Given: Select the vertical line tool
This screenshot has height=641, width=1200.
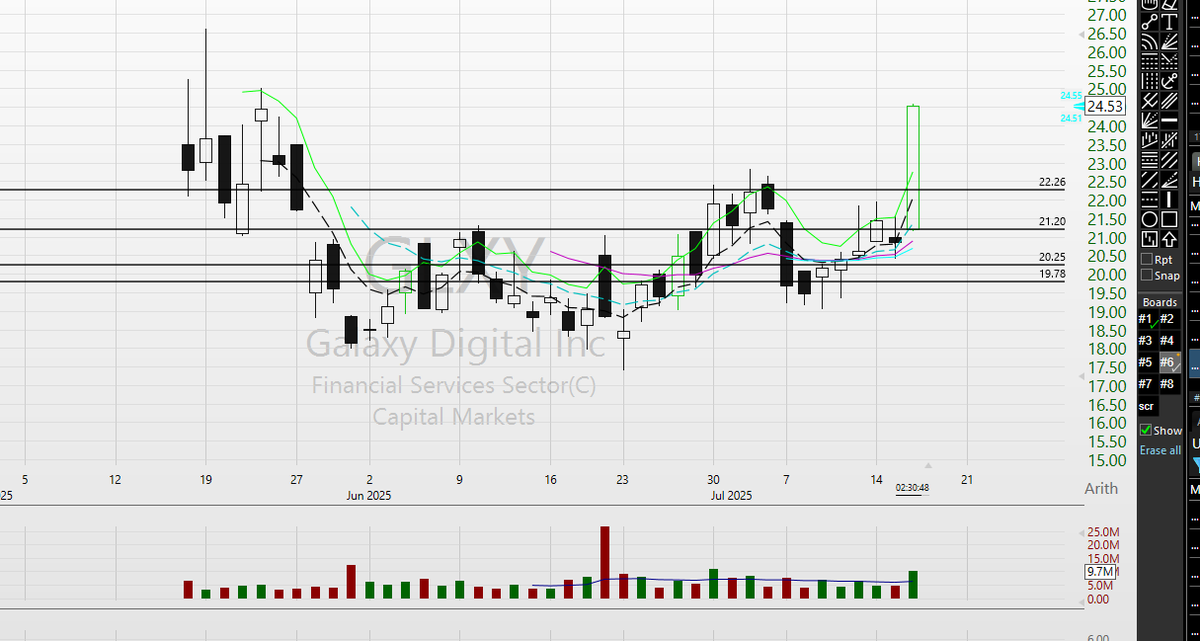Looking at the screenshot, I should pyautogui.click(x=1169, y=199).
